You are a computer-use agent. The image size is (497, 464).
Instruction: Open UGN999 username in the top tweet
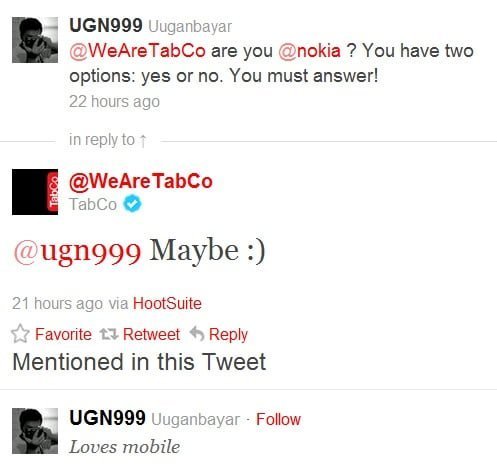106,25
